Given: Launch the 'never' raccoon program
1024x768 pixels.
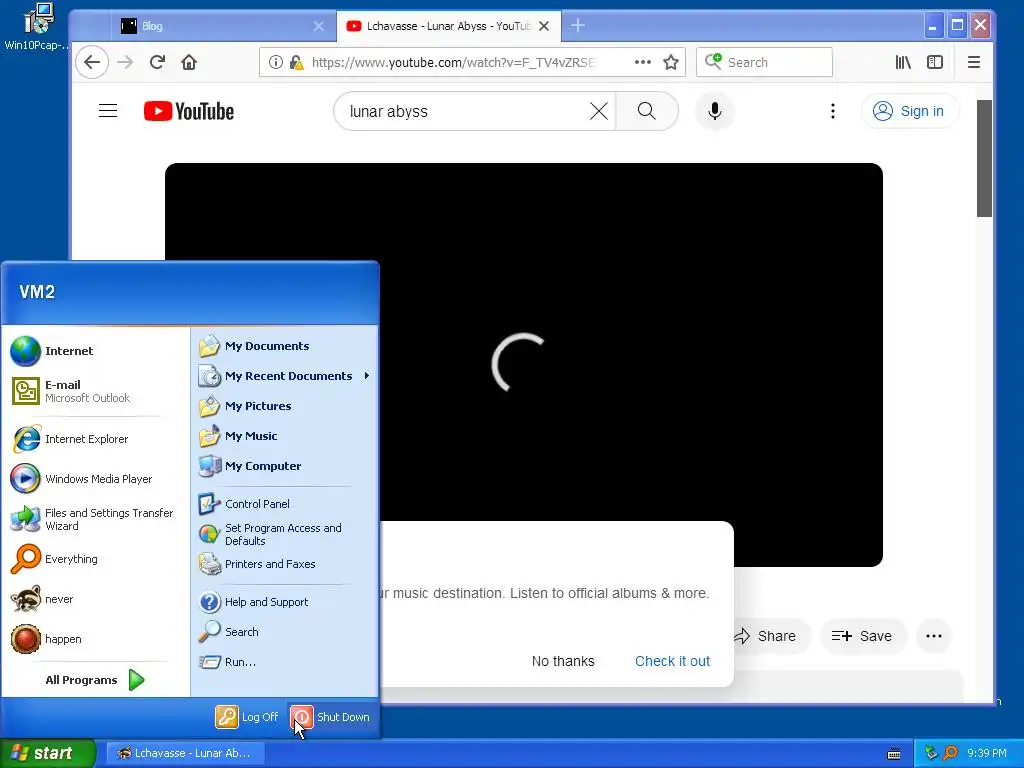Looking at the screenshot, I should click(42, 599).
